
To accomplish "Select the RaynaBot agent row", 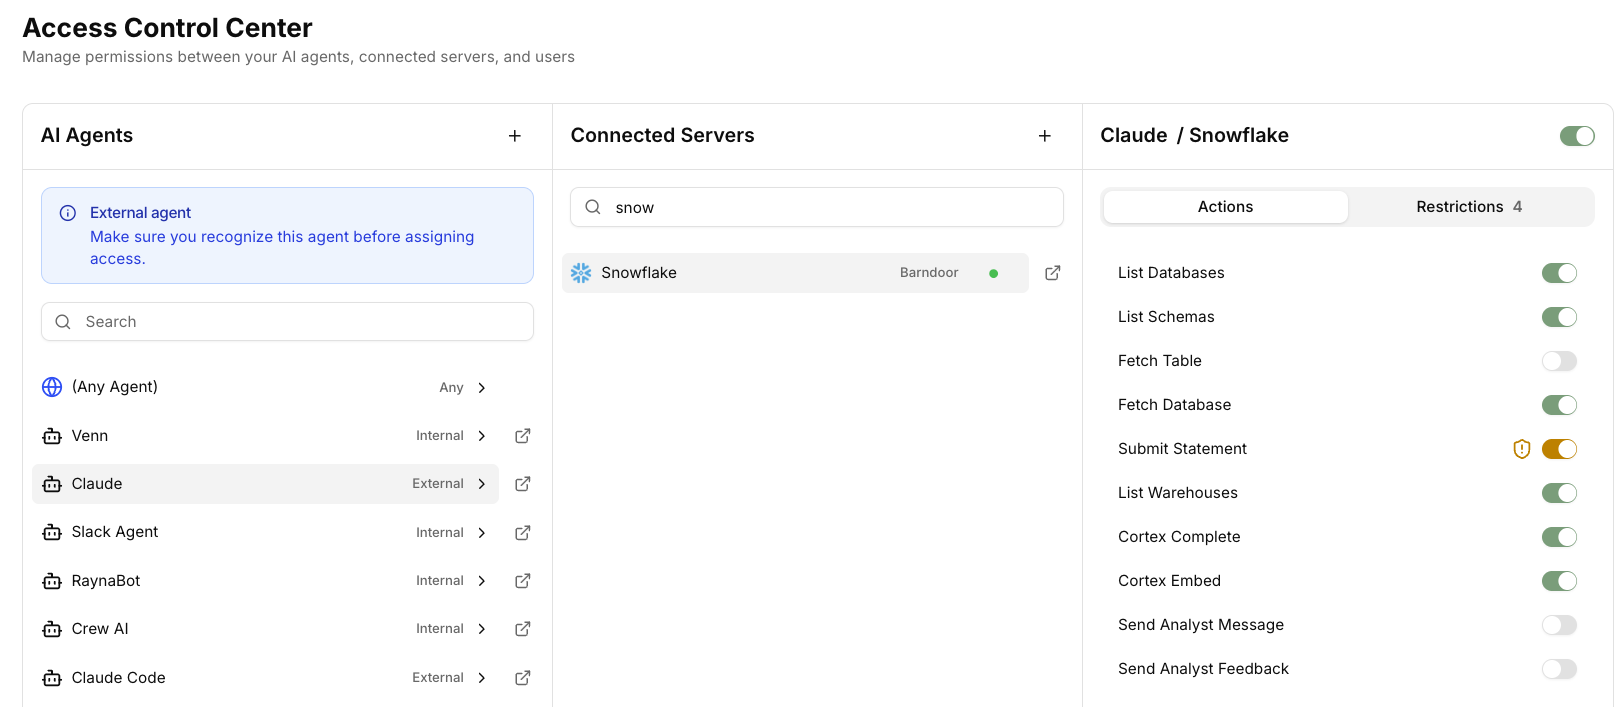I will (x=265, y=581).
